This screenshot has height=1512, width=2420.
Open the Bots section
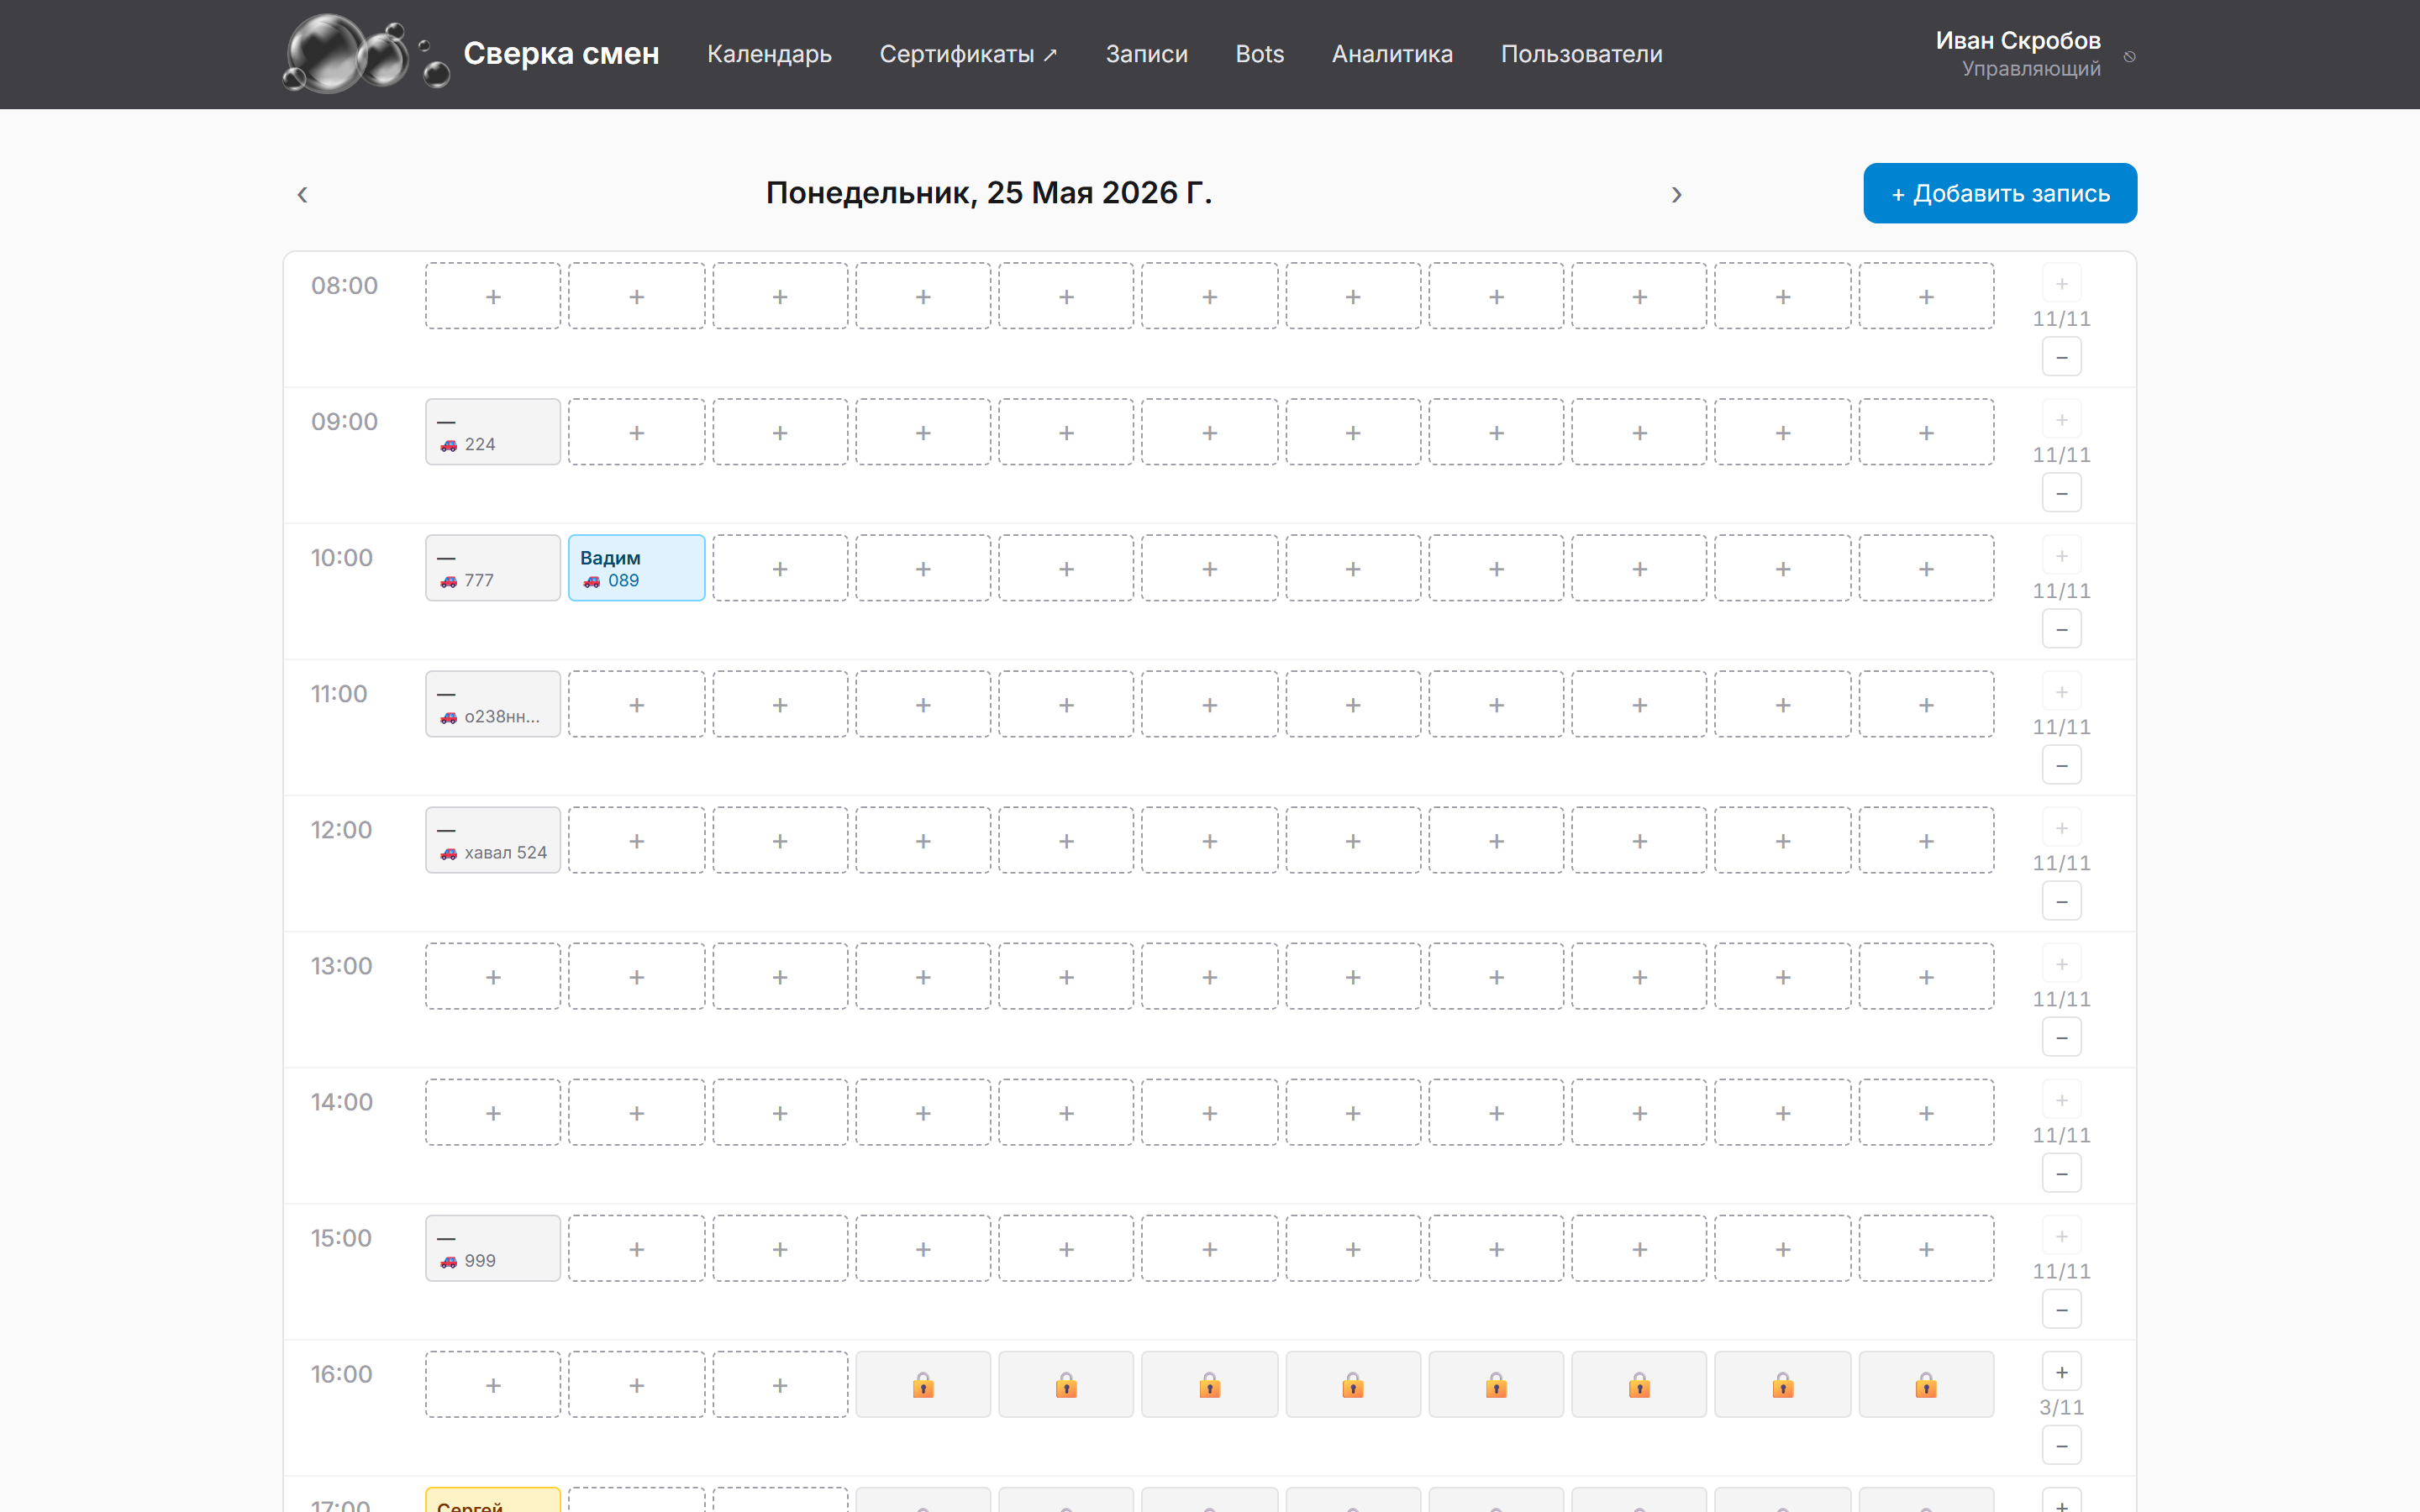(x=1259, y=54)
